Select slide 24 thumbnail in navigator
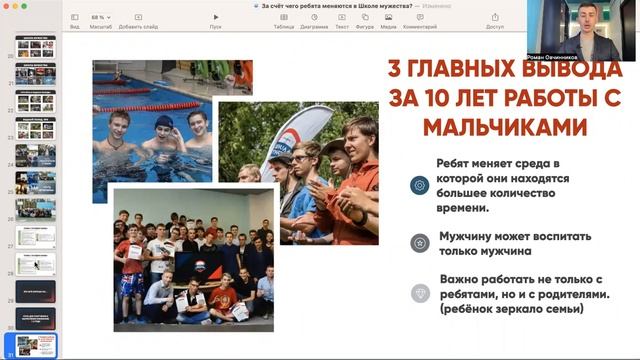The width and height of the screenshot is (640, 360). [x=36, y=156]
